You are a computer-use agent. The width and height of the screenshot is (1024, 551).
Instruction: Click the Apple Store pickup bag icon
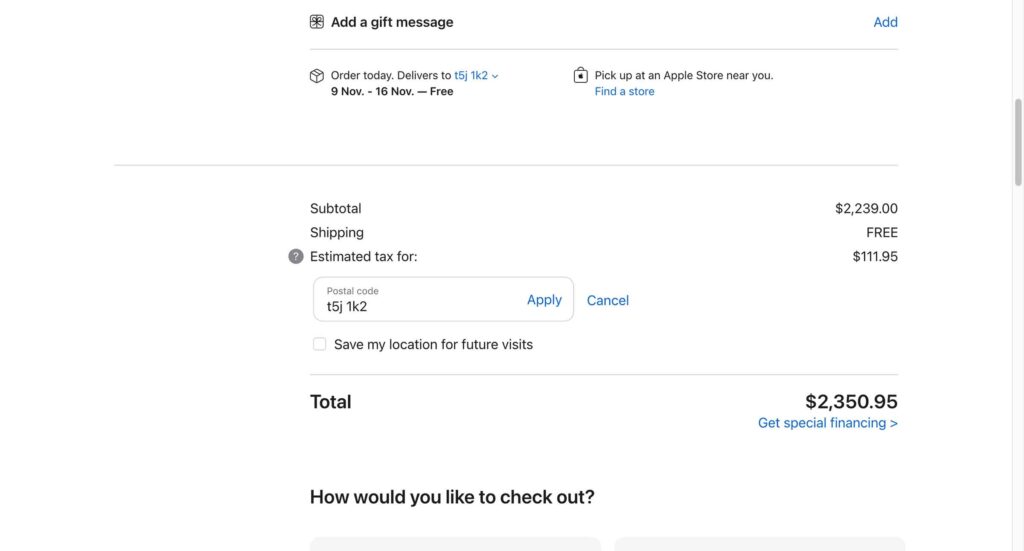pyautogui.click(x=581, y=75)
